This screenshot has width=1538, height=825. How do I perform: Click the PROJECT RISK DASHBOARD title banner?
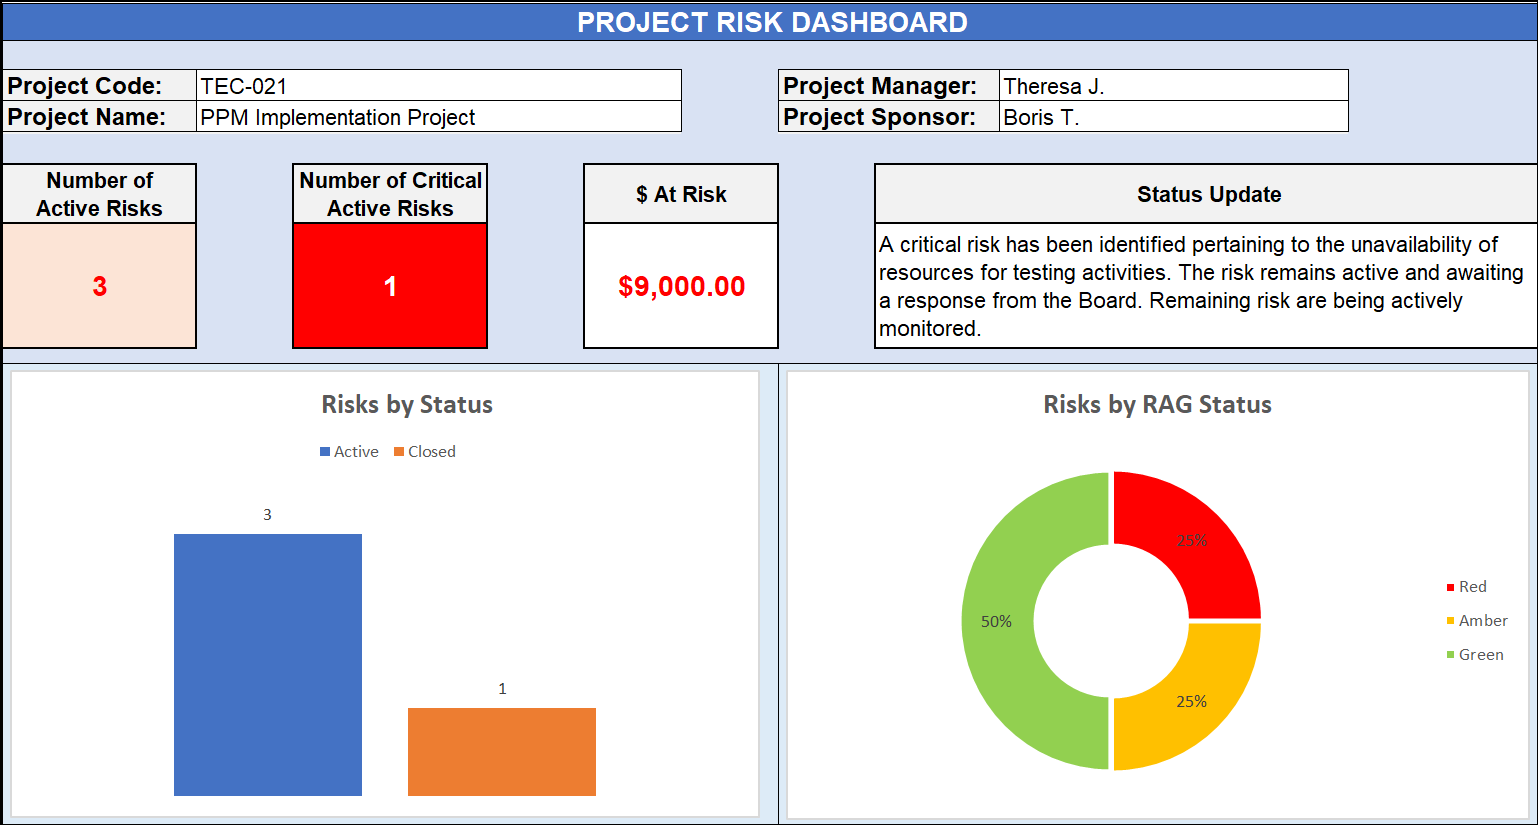point(769,21)
